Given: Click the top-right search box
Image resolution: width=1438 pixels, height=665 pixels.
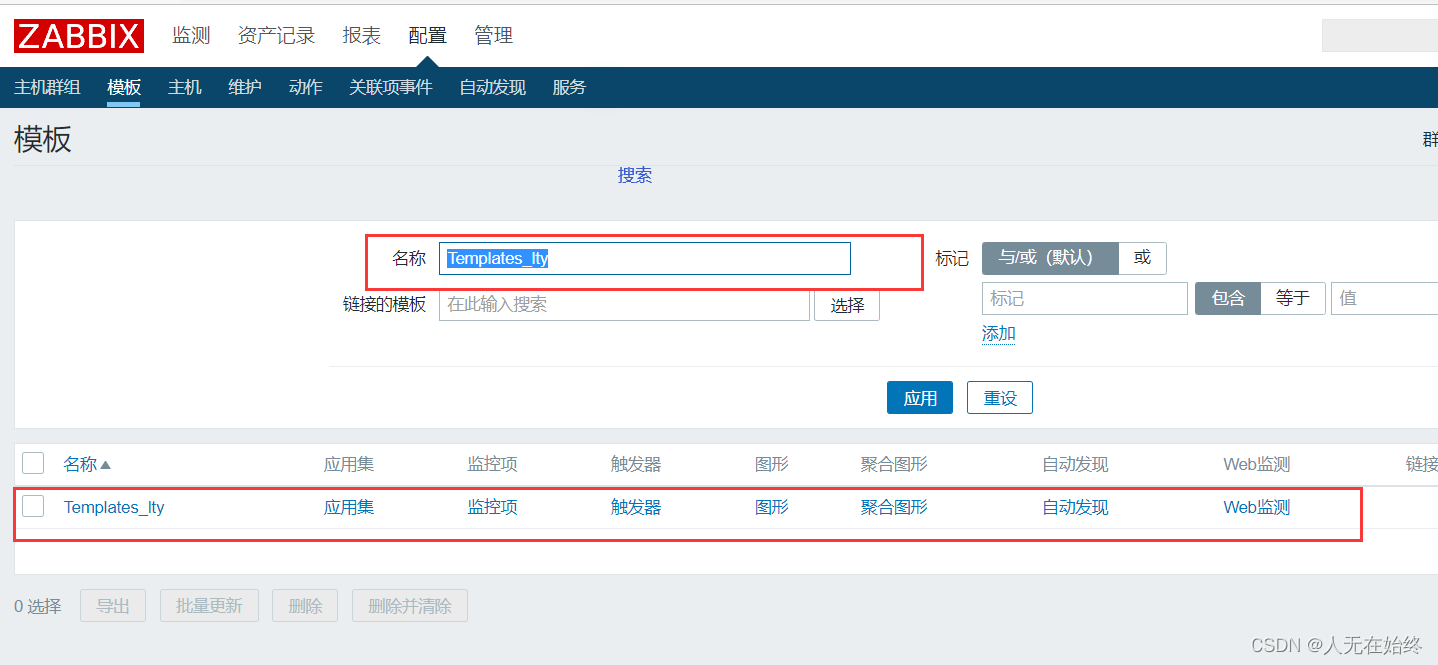Looking at the screenshot, I should click(1380, 36).
